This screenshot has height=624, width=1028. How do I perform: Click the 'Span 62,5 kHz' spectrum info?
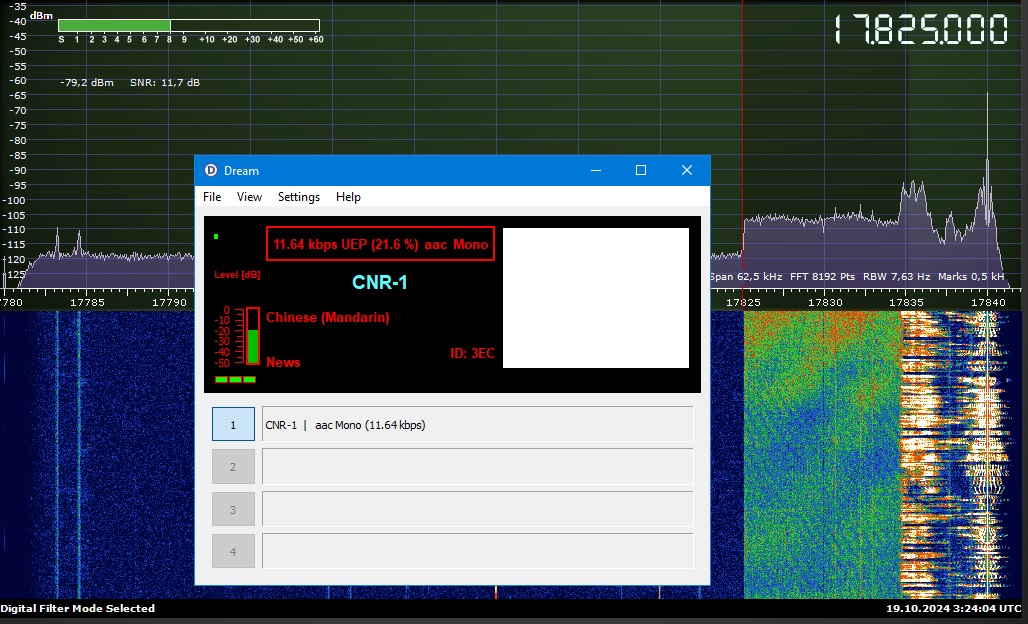(x=746, y=277)
